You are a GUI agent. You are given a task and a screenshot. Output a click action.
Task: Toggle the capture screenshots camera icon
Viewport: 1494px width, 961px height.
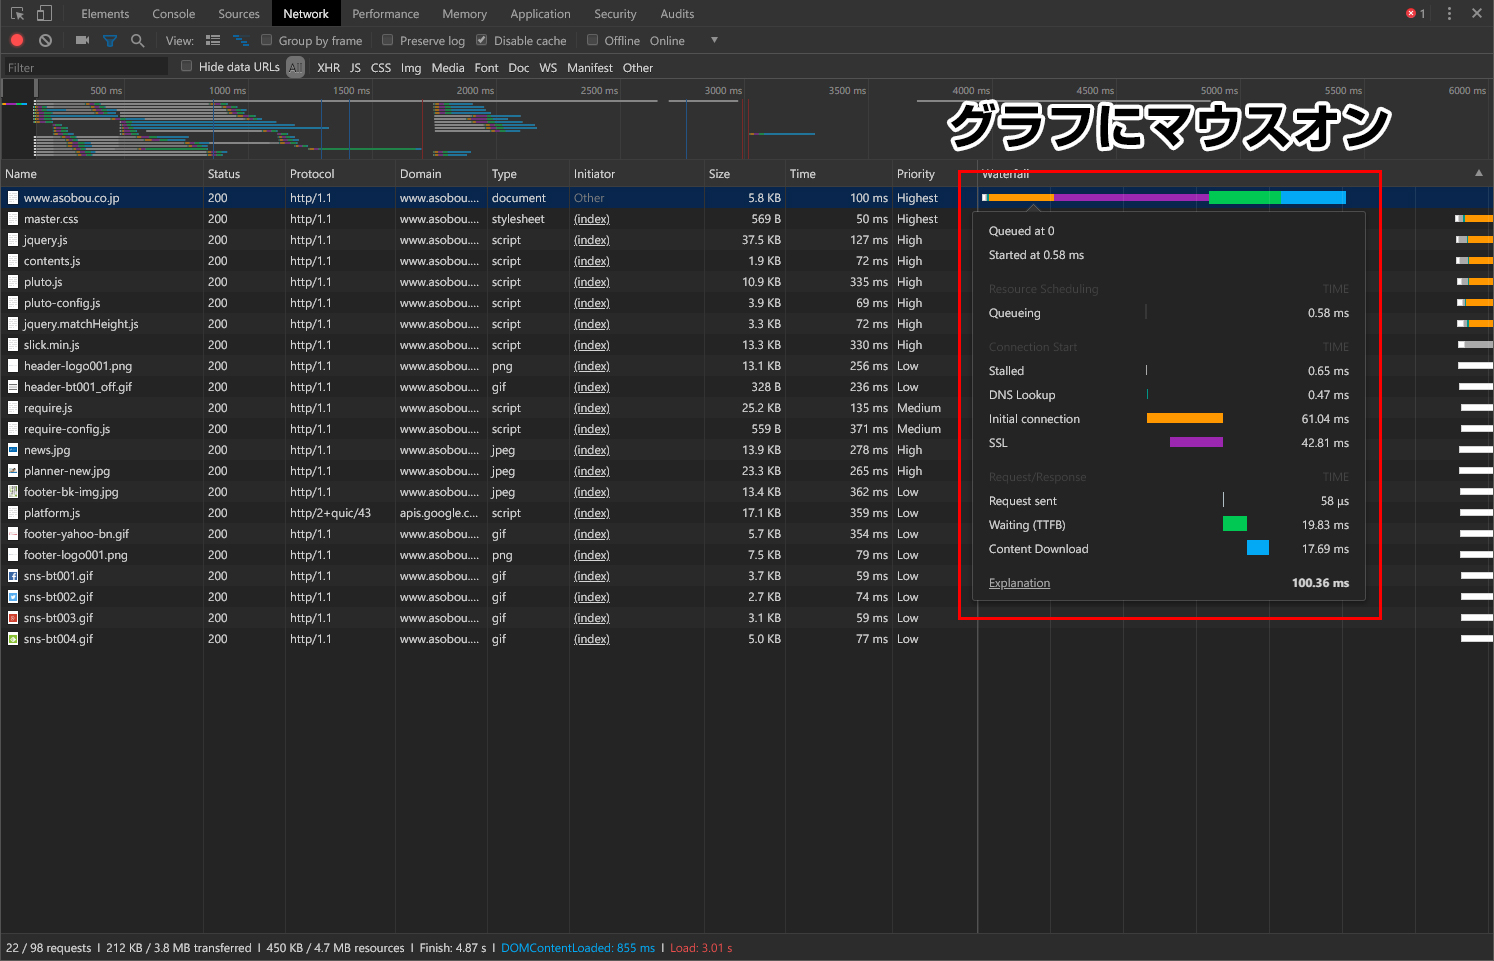(82, 40)
